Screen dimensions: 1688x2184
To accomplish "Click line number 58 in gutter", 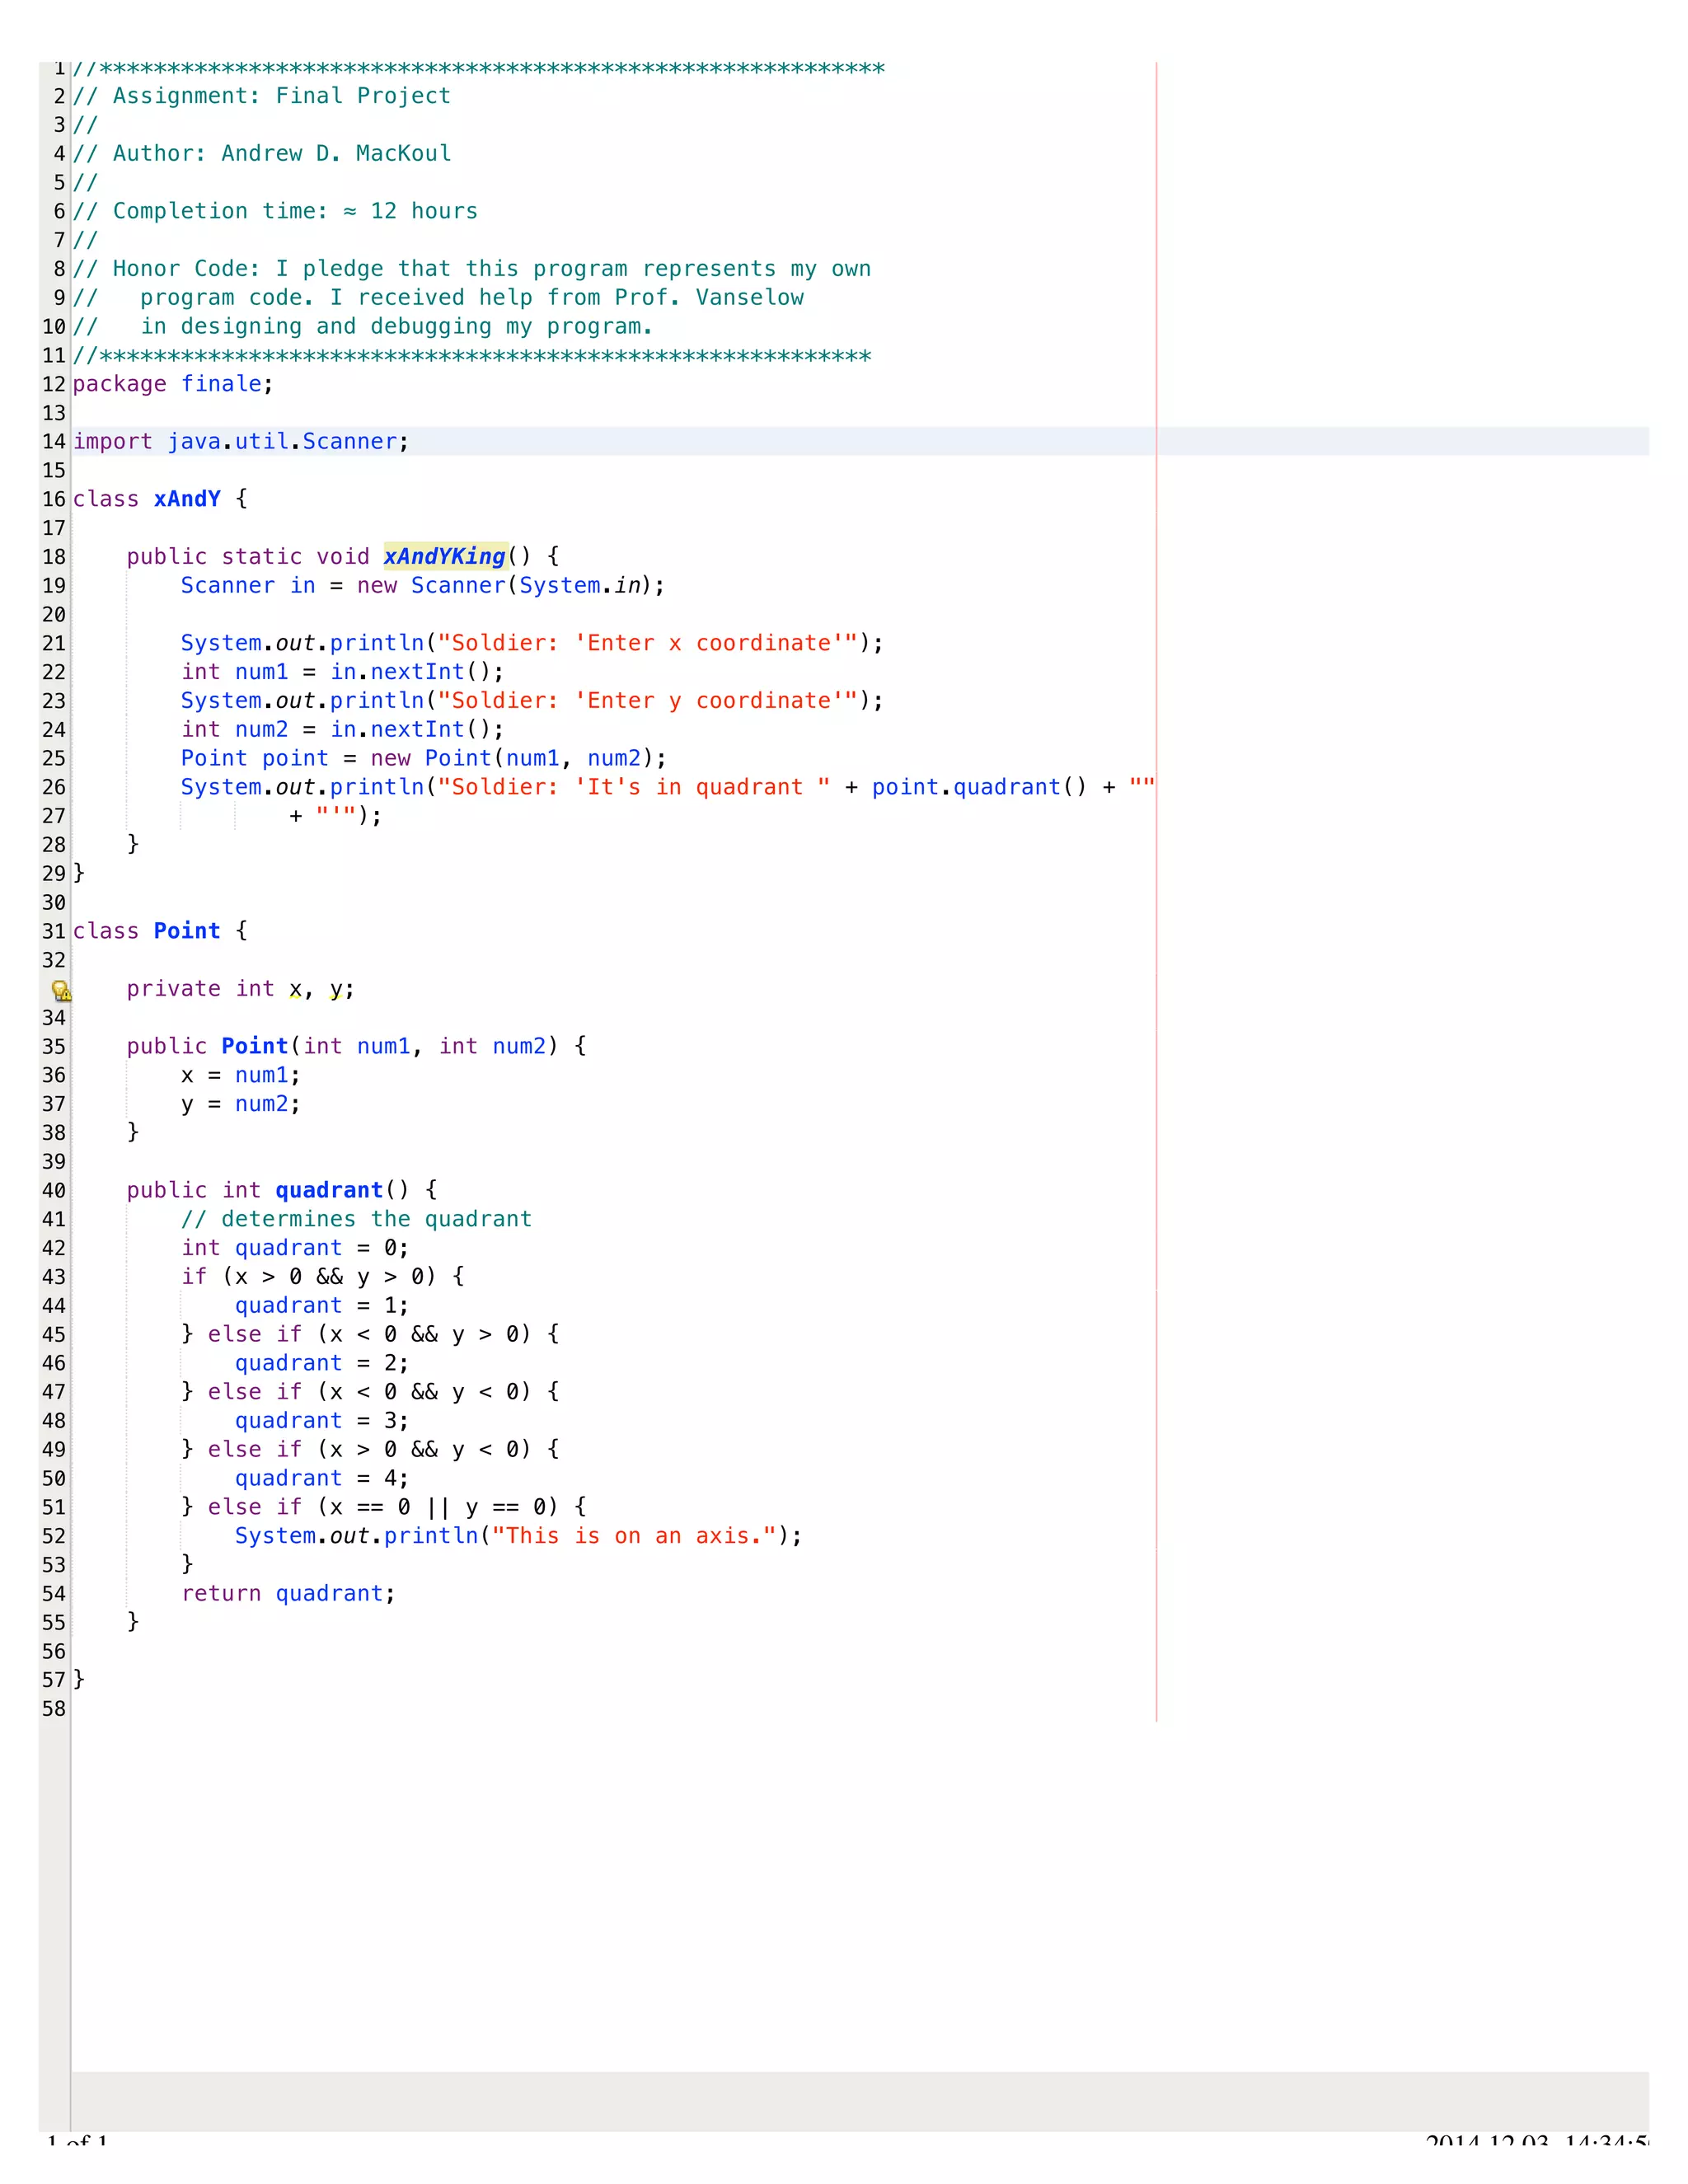I will (x=54, y=1709).
